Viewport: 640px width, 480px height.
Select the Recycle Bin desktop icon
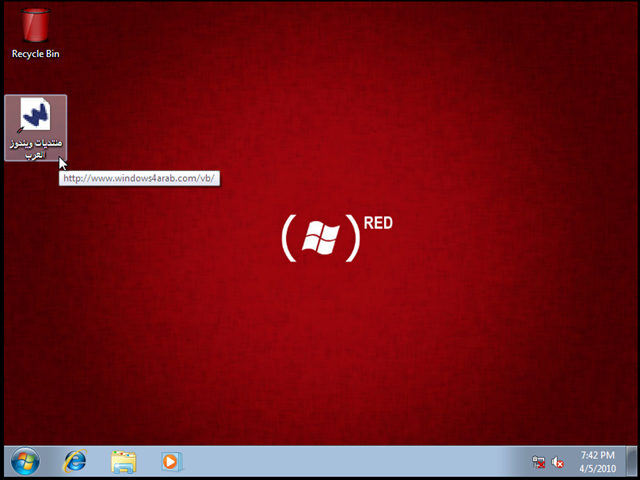(35, 25)
